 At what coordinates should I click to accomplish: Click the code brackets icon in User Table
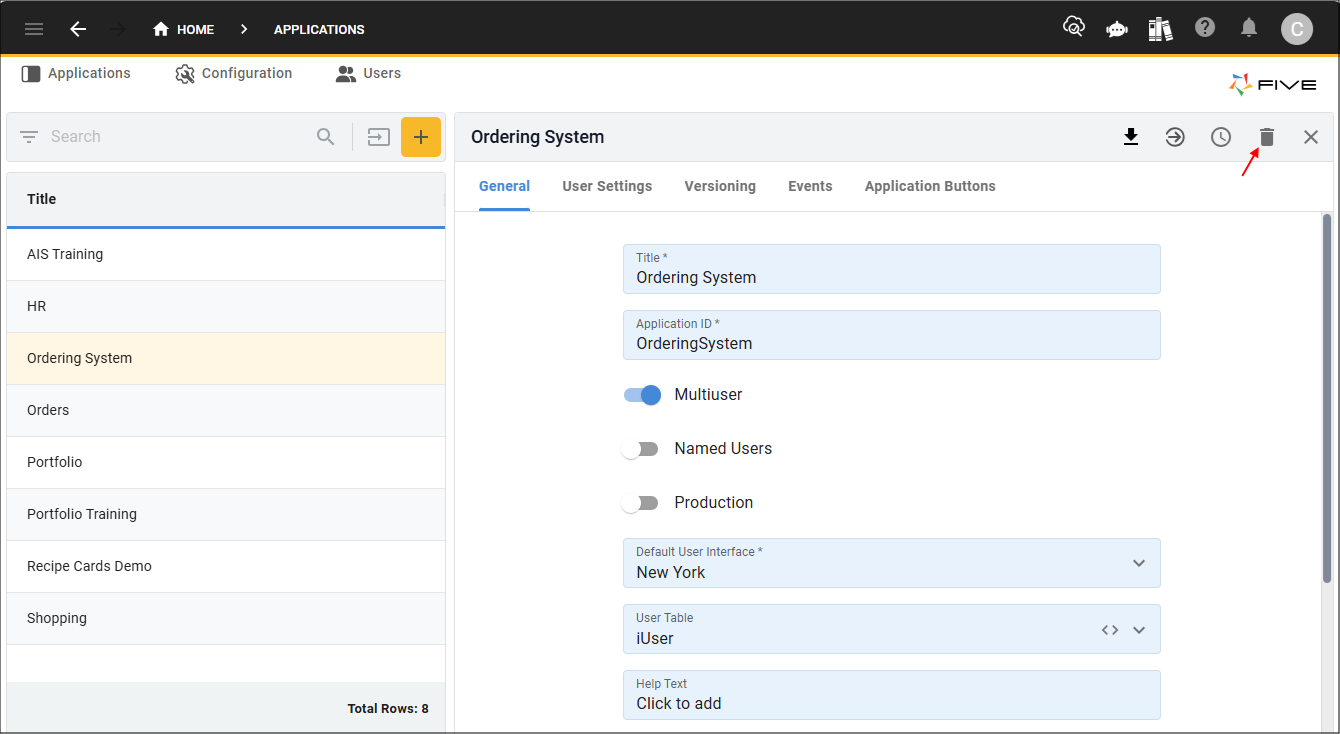(1110, 630)
